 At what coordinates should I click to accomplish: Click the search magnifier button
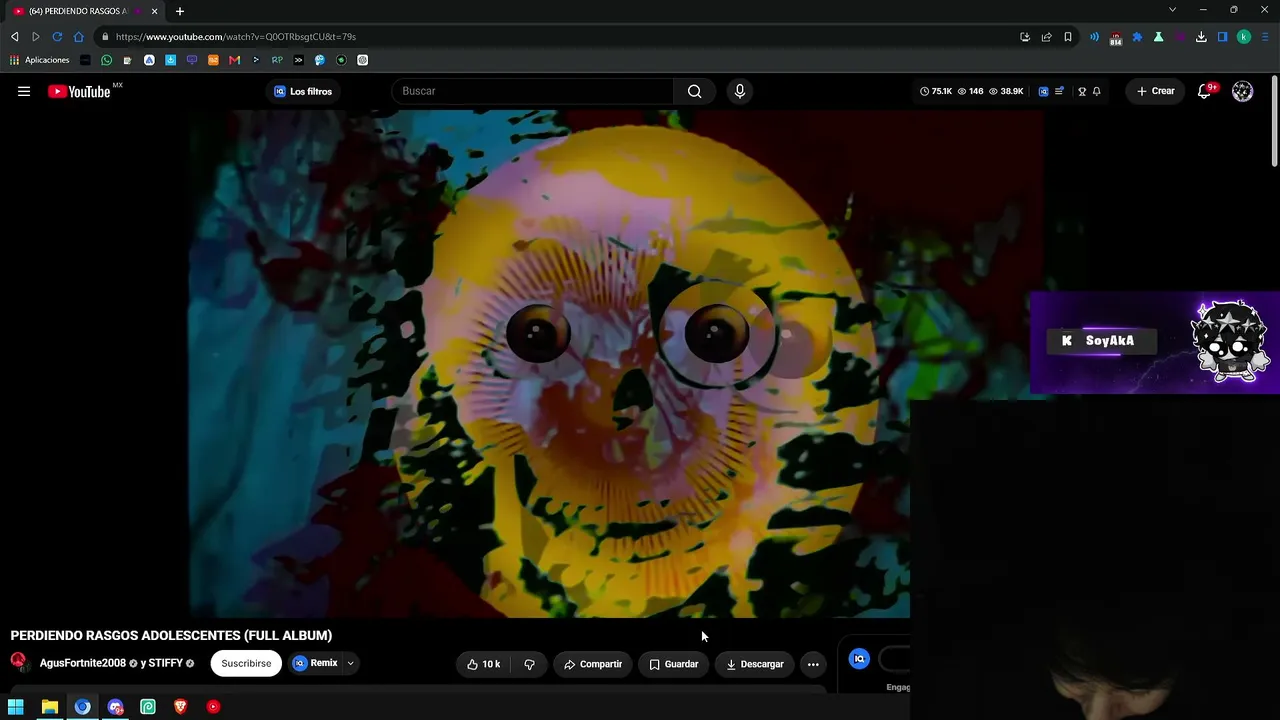(694, 91)
